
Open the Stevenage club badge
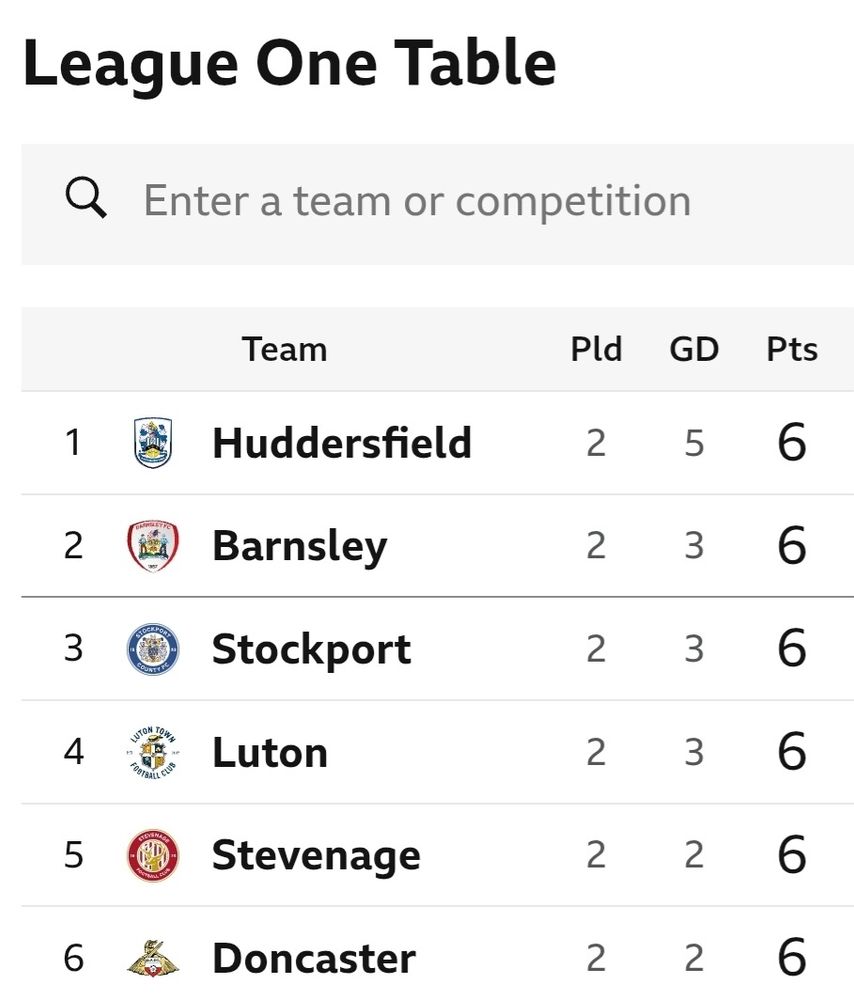(x=153, y=855)
